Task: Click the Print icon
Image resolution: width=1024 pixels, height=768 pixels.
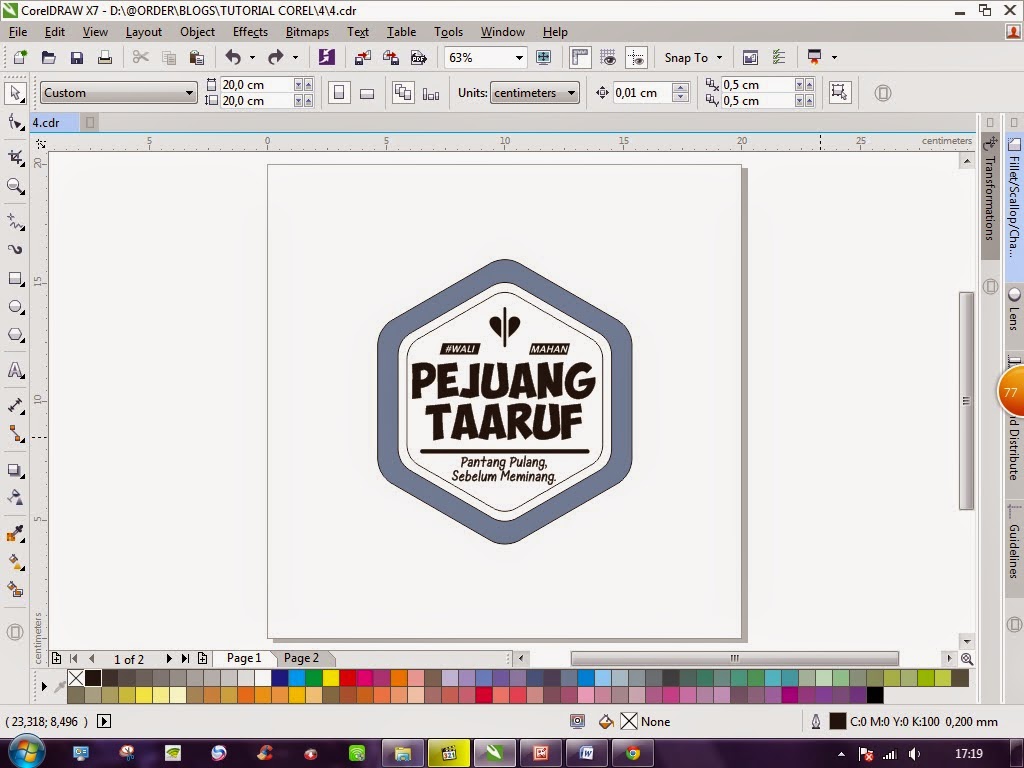Action: pyautogui.click(x=104, y=57)
